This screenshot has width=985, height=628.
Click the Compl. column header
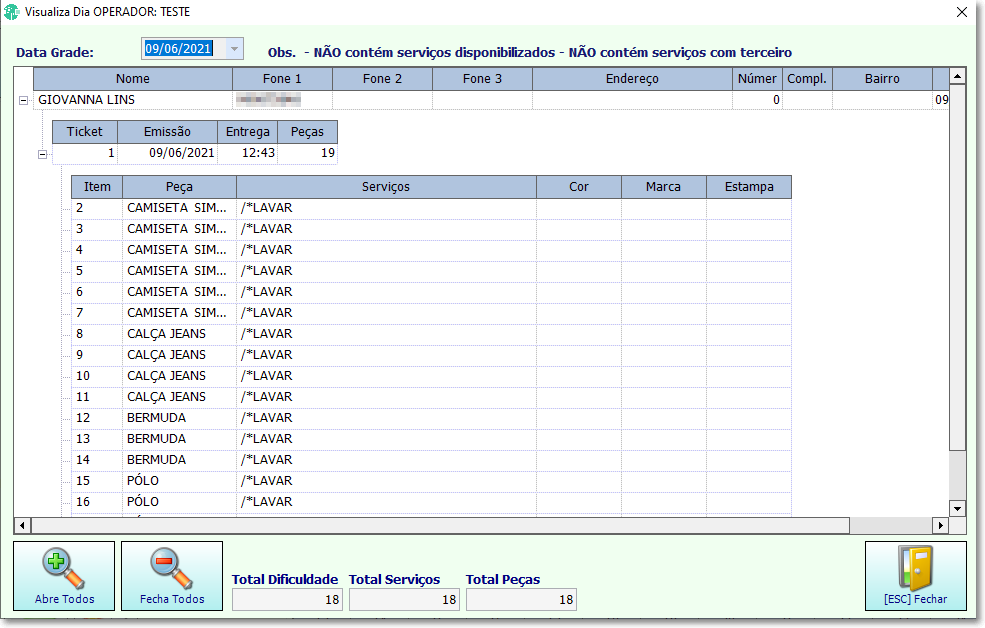tap(807, 78)
